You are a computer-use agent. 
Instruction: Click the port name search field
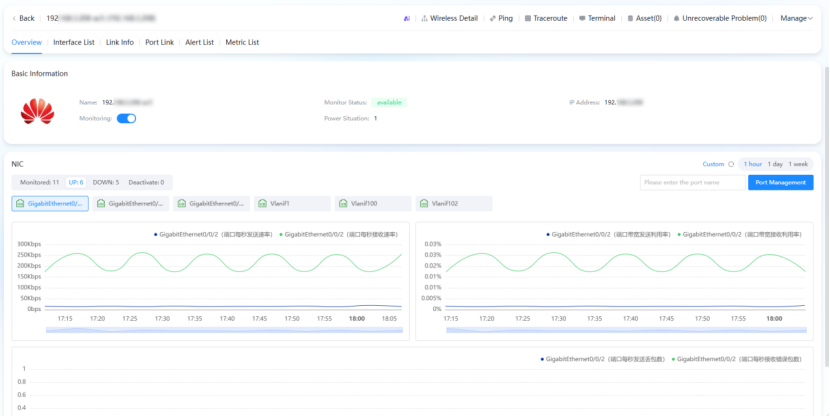(x=693, y=182)
